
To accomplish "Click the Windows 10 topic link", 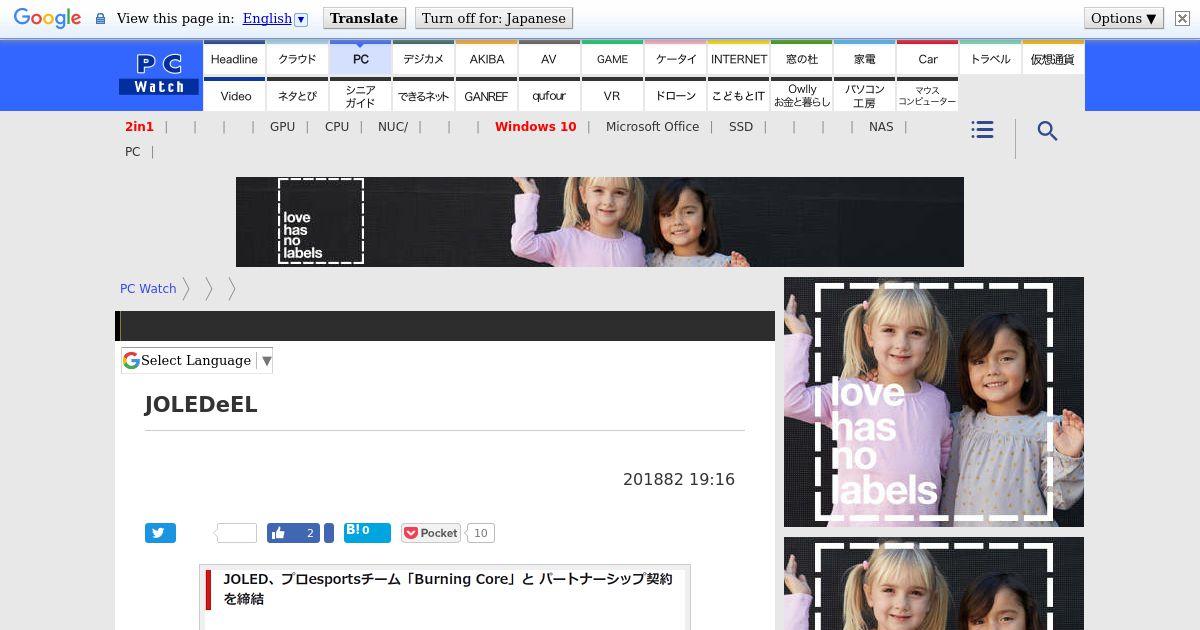I will point(535,126).
